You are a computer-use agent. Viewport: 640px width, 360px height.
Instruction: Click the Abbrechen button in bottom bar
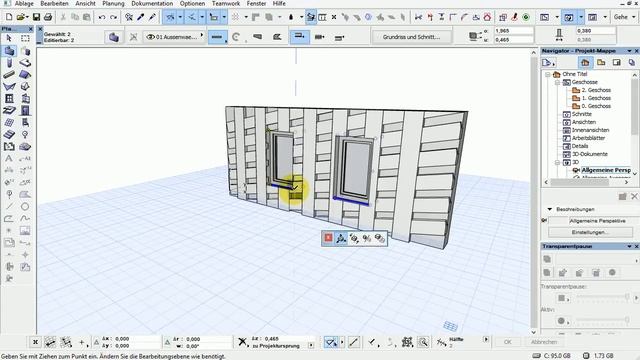544,342
